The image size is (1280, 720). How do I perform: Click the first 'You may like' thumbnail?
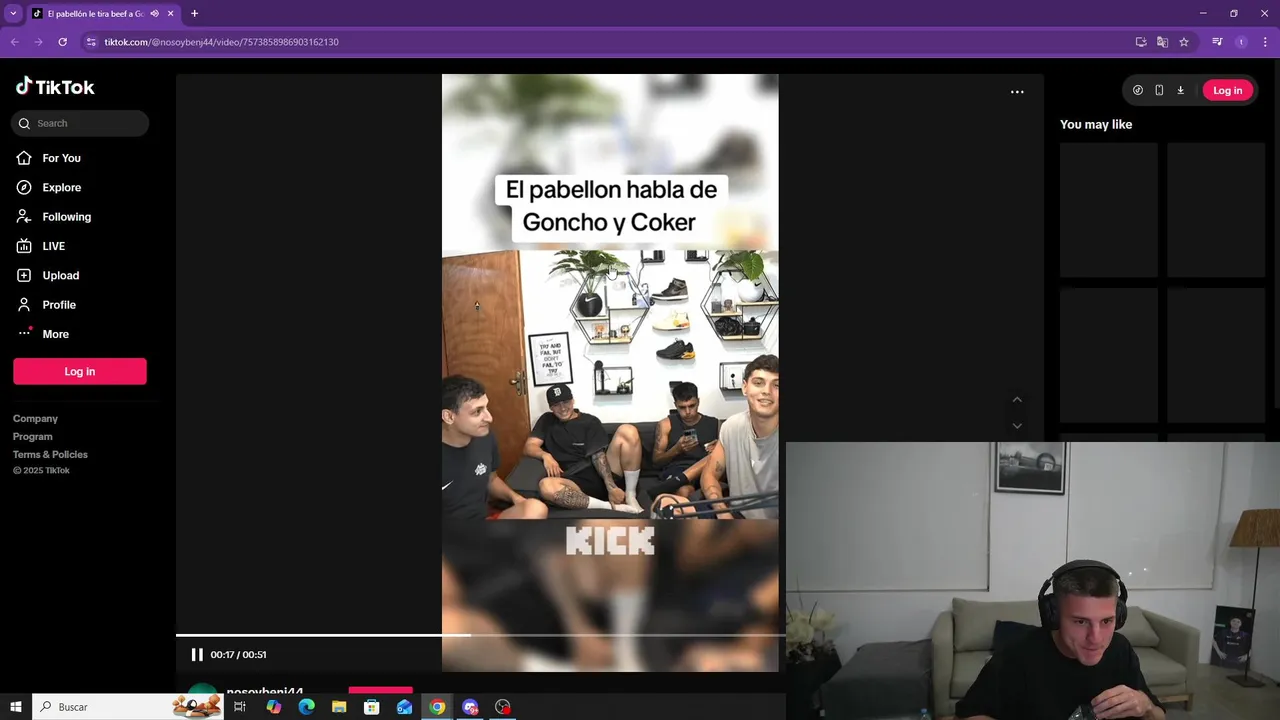(1109, 209)
